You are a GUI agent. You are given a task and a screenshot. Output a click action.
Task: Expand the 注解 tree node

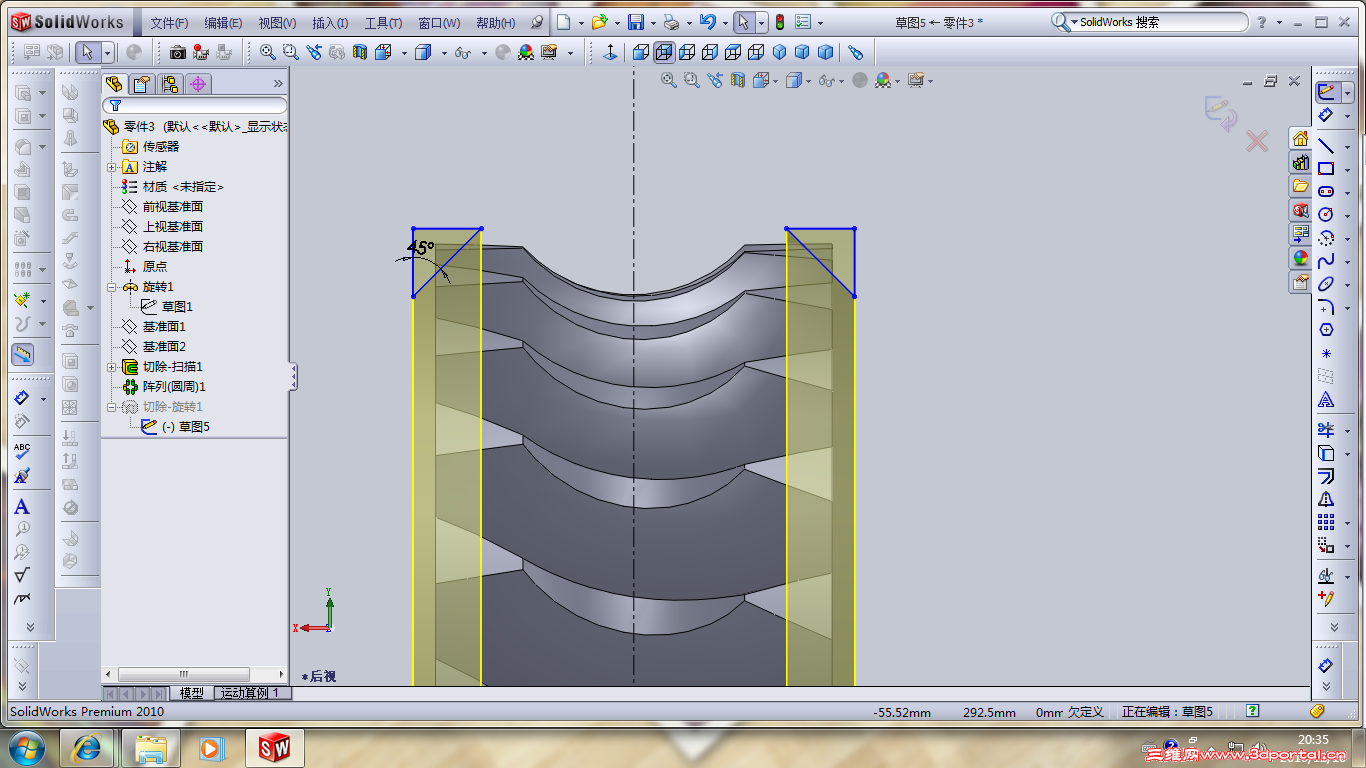(x=112, y=167)
